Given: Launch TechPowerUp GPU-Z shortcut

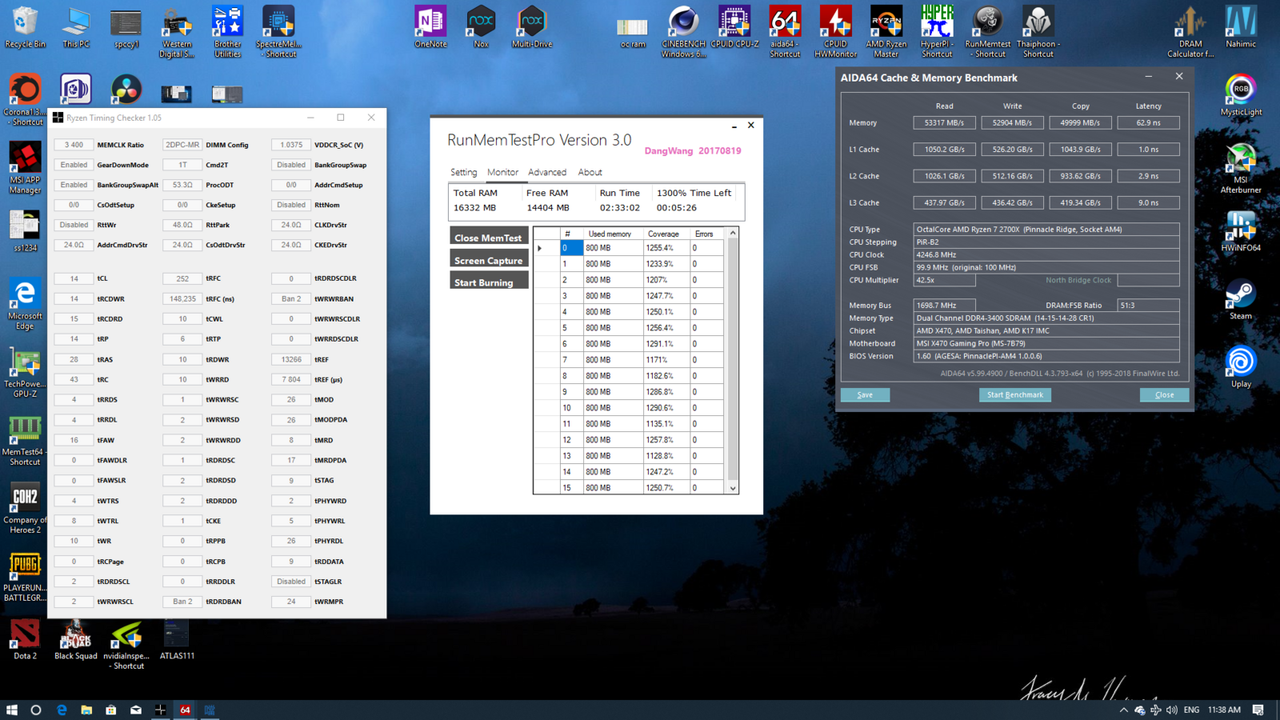Looking at the screenshot, I should (22, 360).
